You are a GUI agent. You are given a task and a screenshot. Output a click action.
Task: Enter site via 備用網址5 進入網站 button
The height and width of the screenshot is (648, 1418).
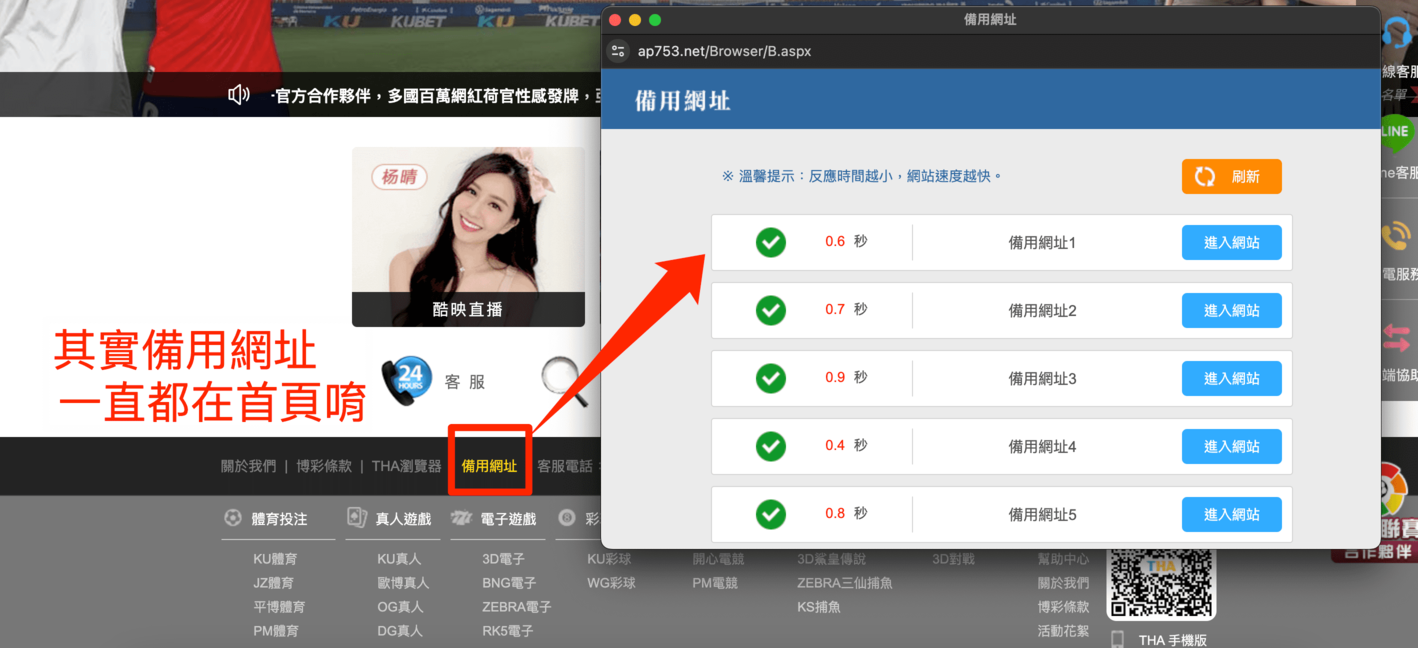[1231, 515]
